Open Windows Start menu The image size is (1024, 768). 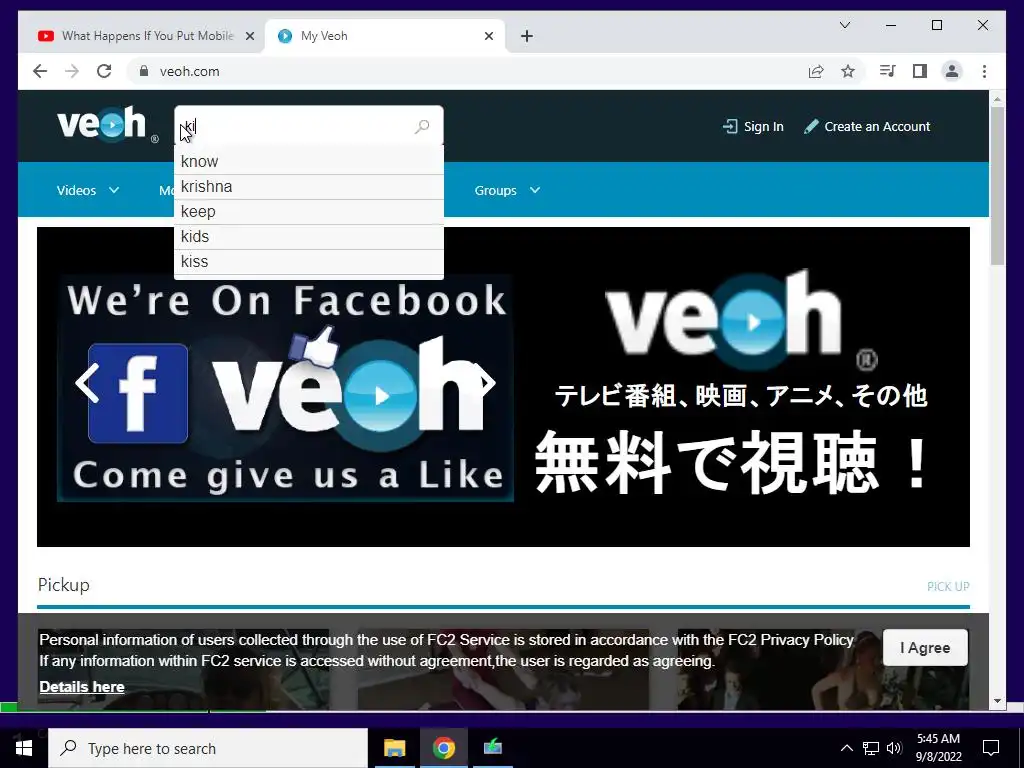pos(24,748)
